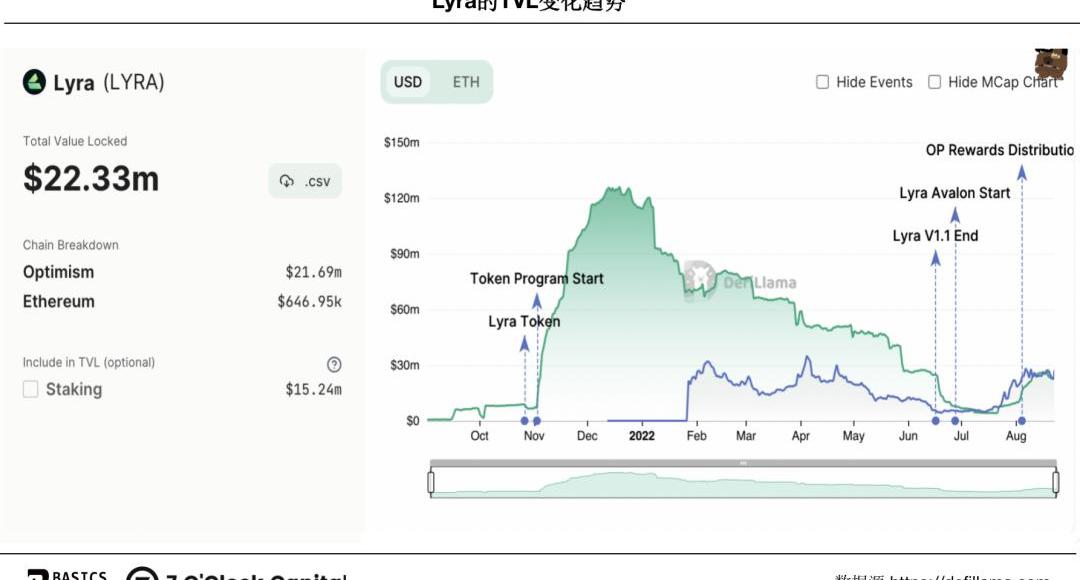Click the Lyra Avalon Start event dot
Screen dimensions: 1080x580
tap(955, 421)
